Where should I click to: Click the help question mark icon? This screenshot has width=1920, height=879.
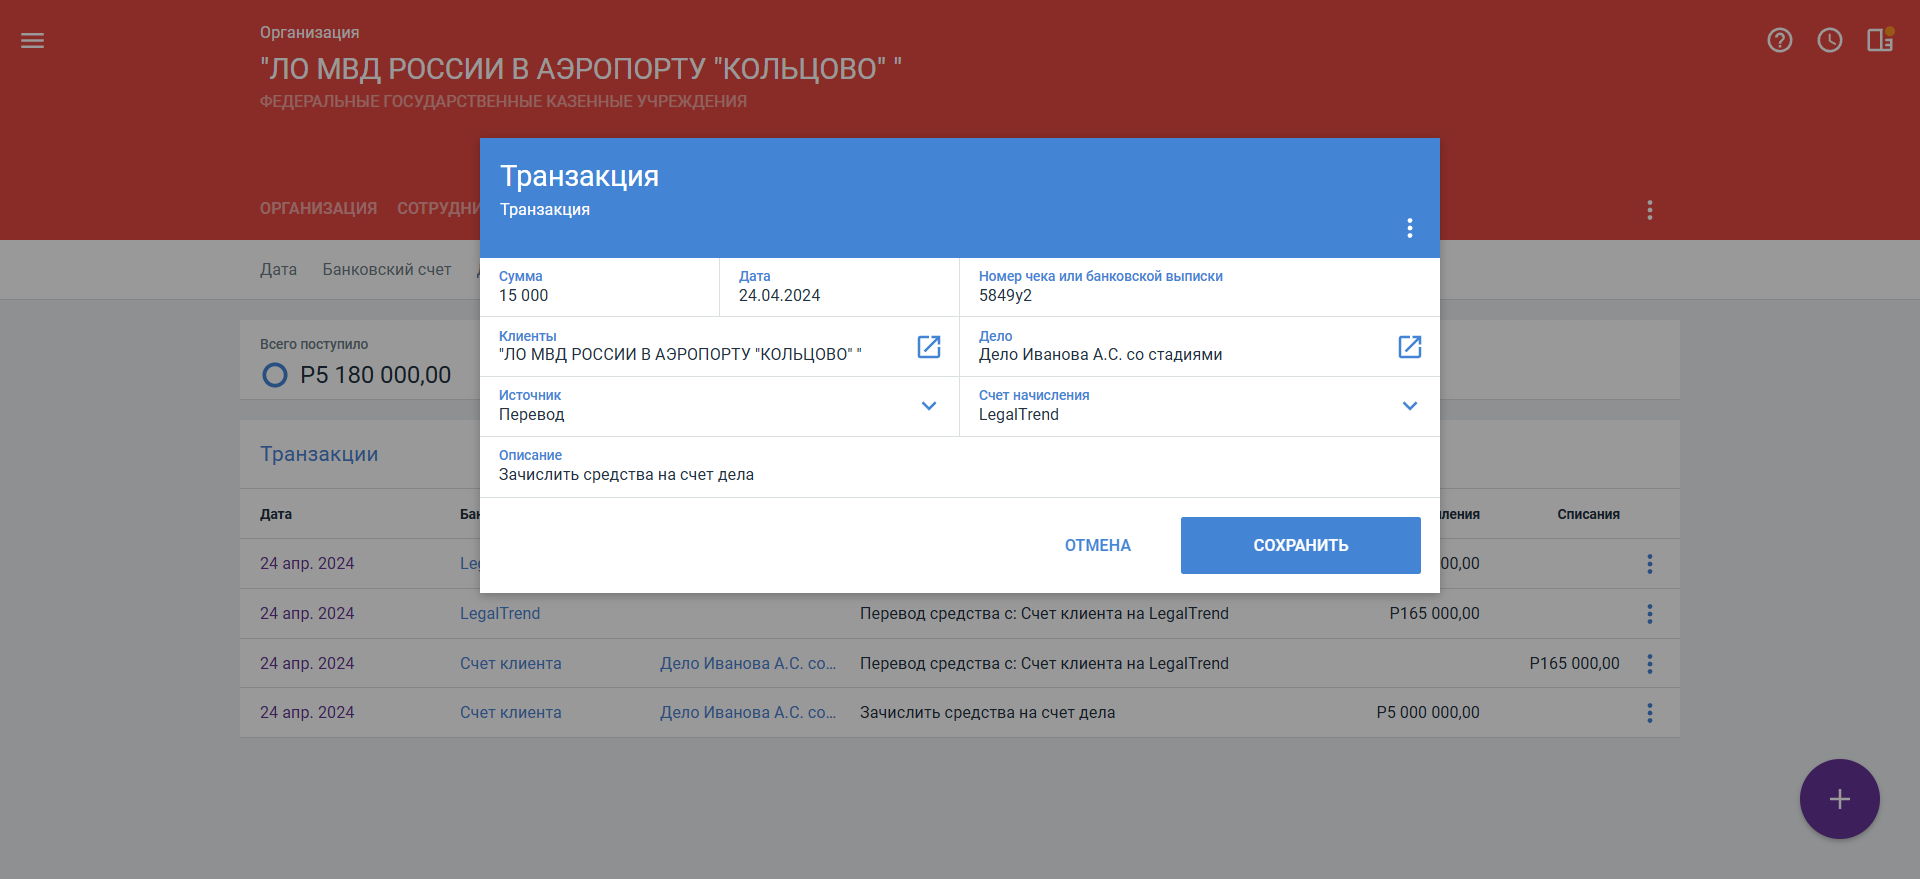point(1779,41)
